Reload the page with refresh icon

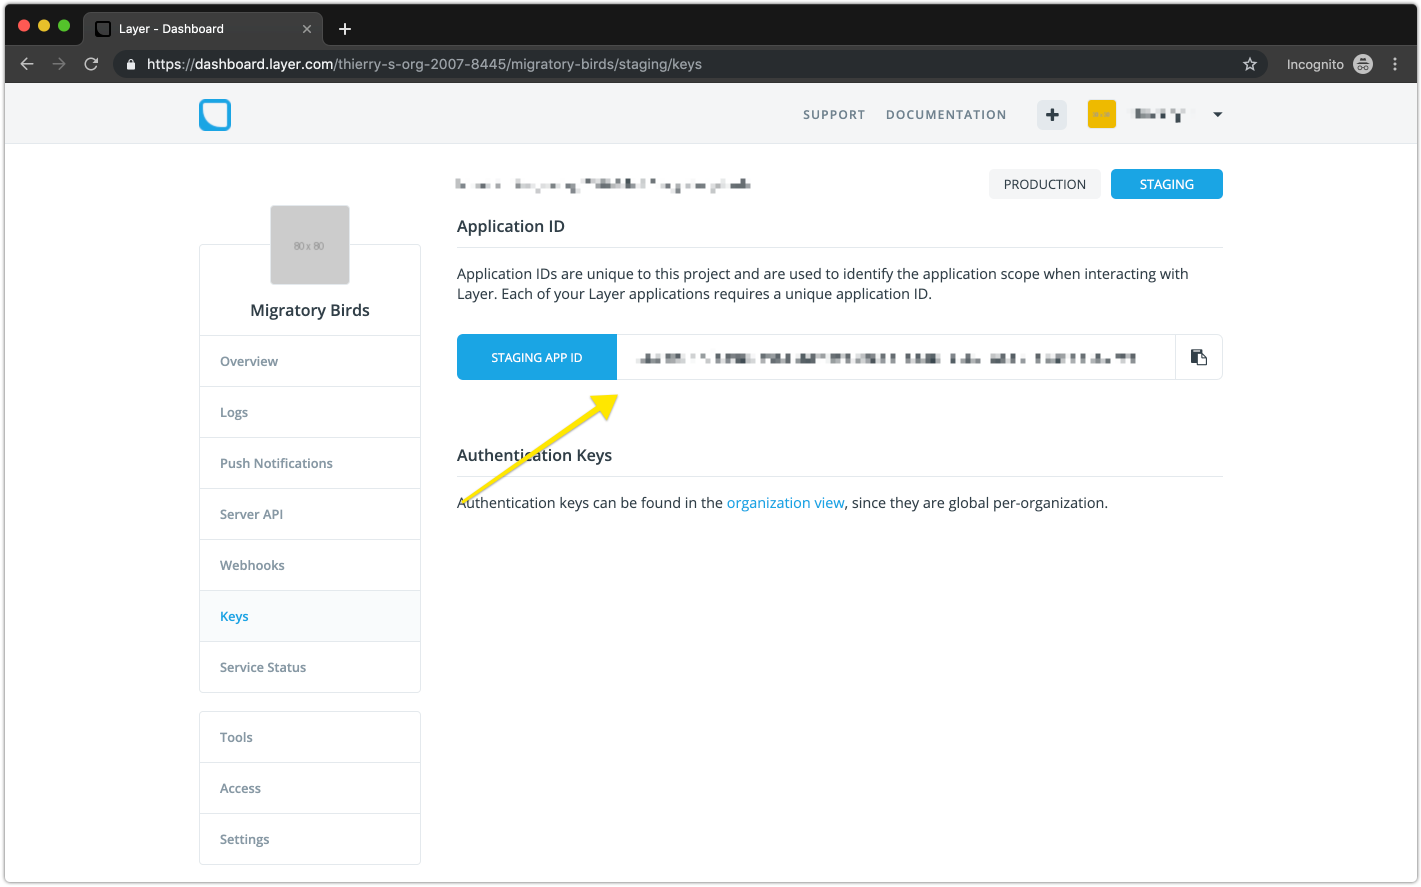coord(91,64)
